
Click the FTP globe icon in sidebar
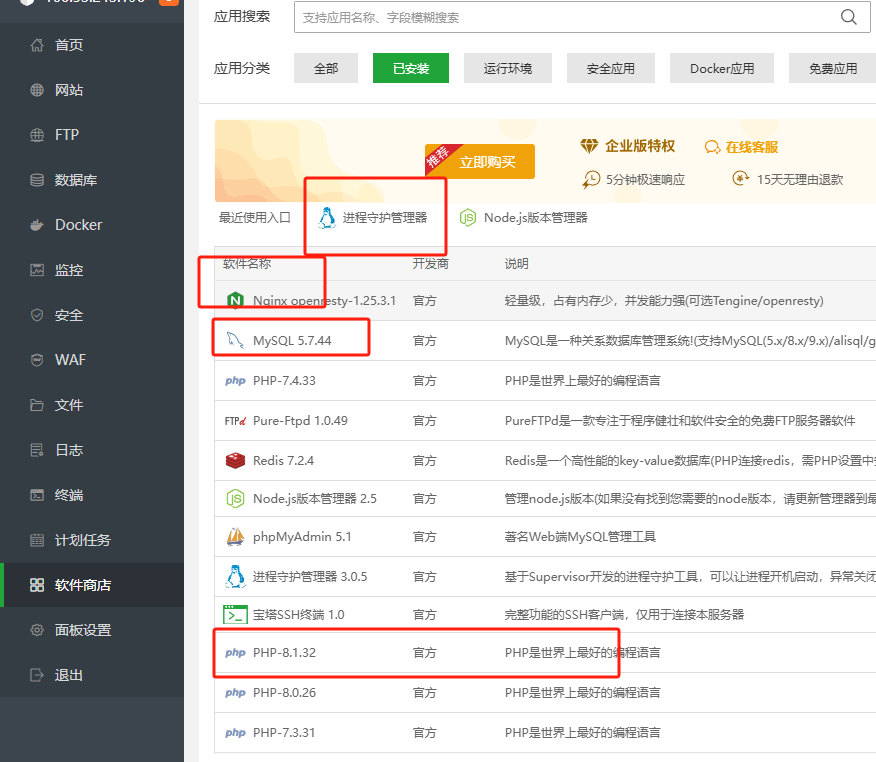pyautogui.click(x=37, y=135)
